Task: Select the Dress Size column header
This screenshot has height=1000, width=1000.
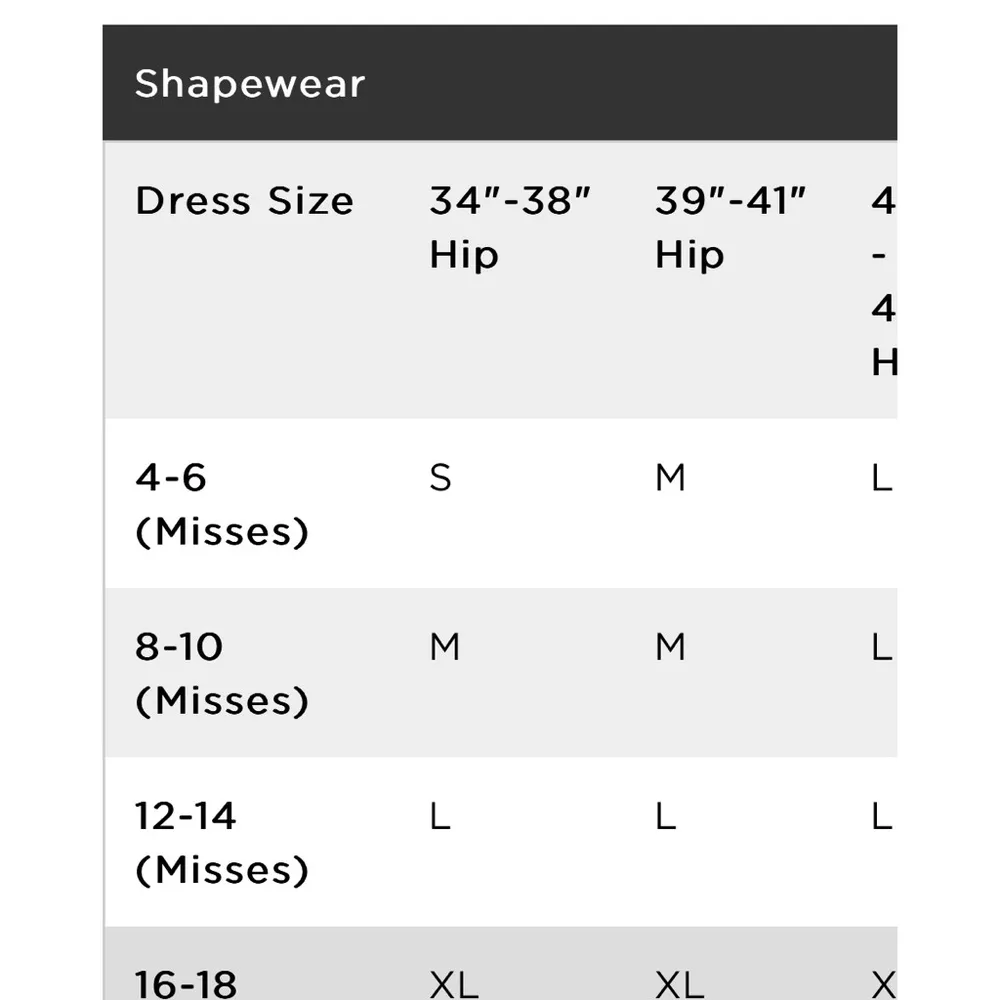Action: pos(244,202)
